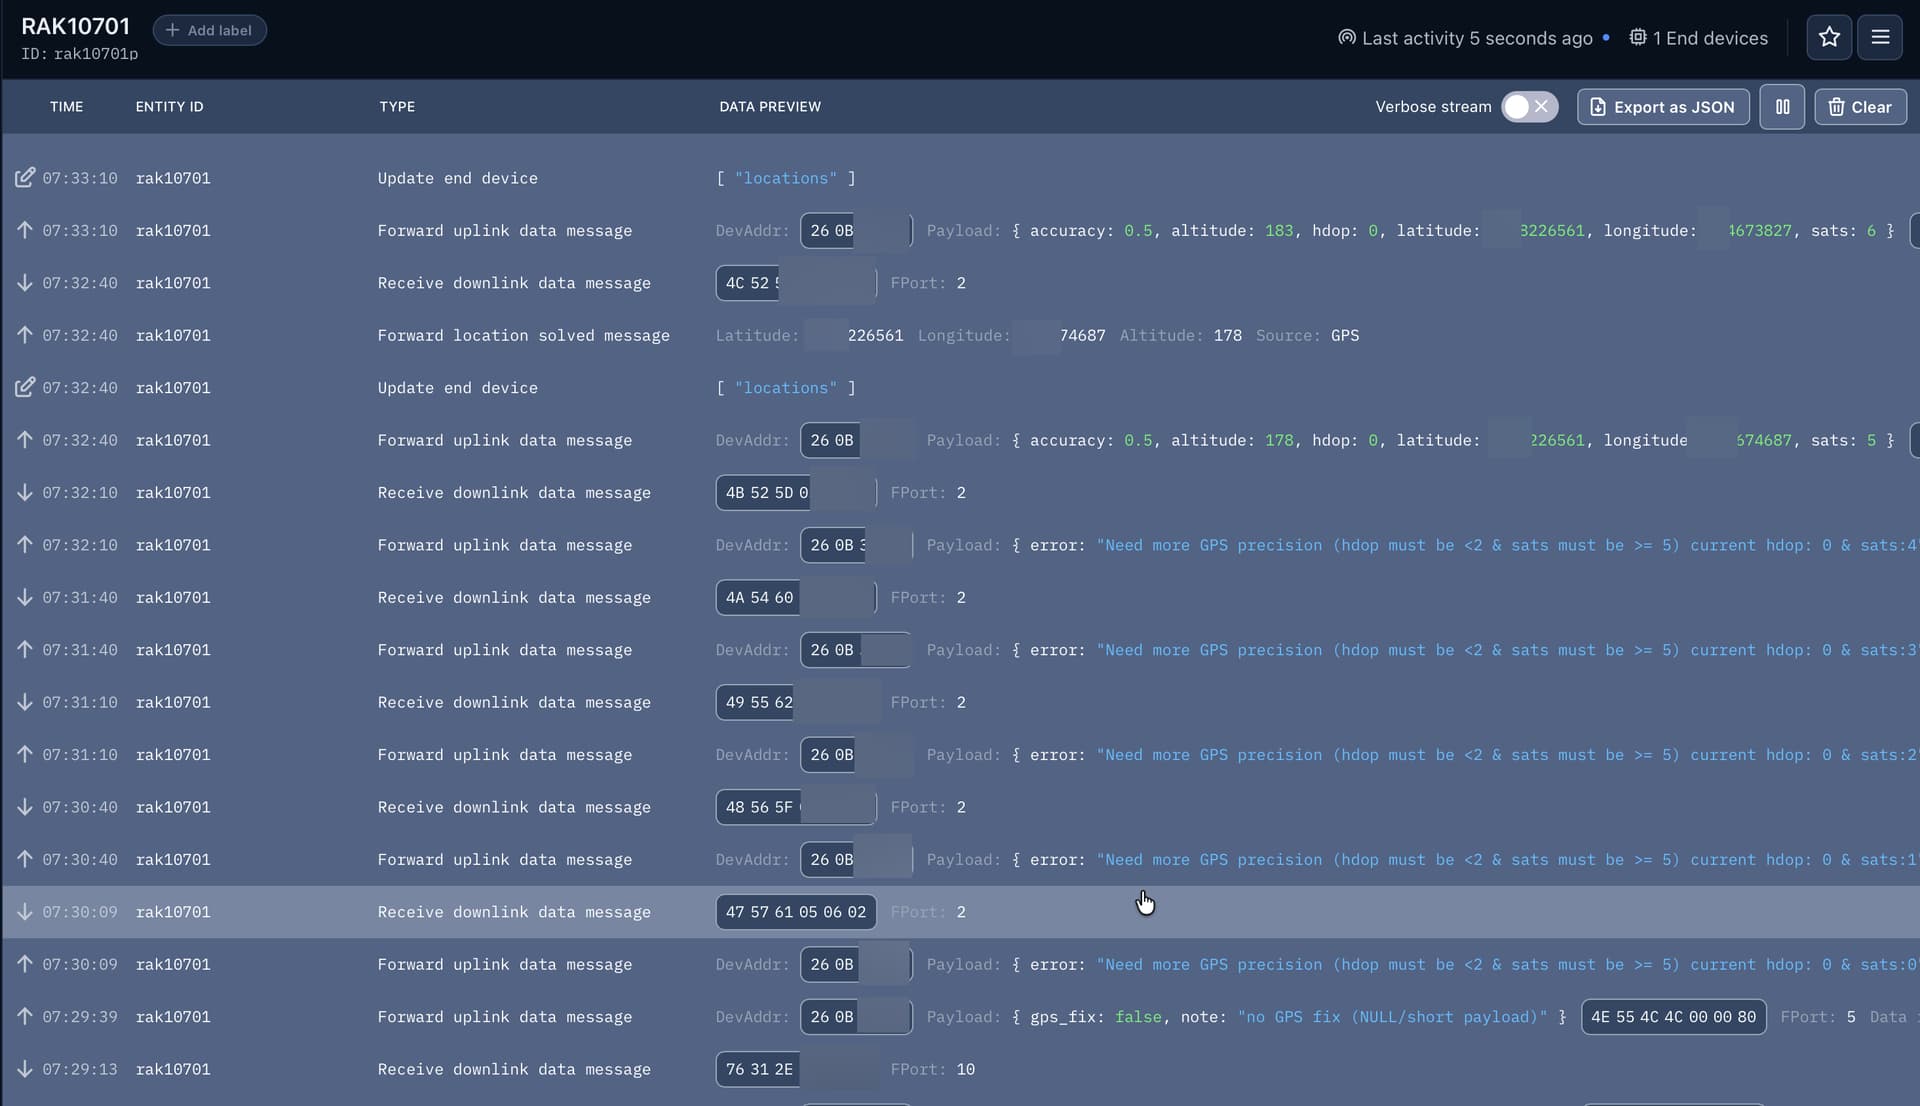Add label to RAK10701 application

point(209,30)
